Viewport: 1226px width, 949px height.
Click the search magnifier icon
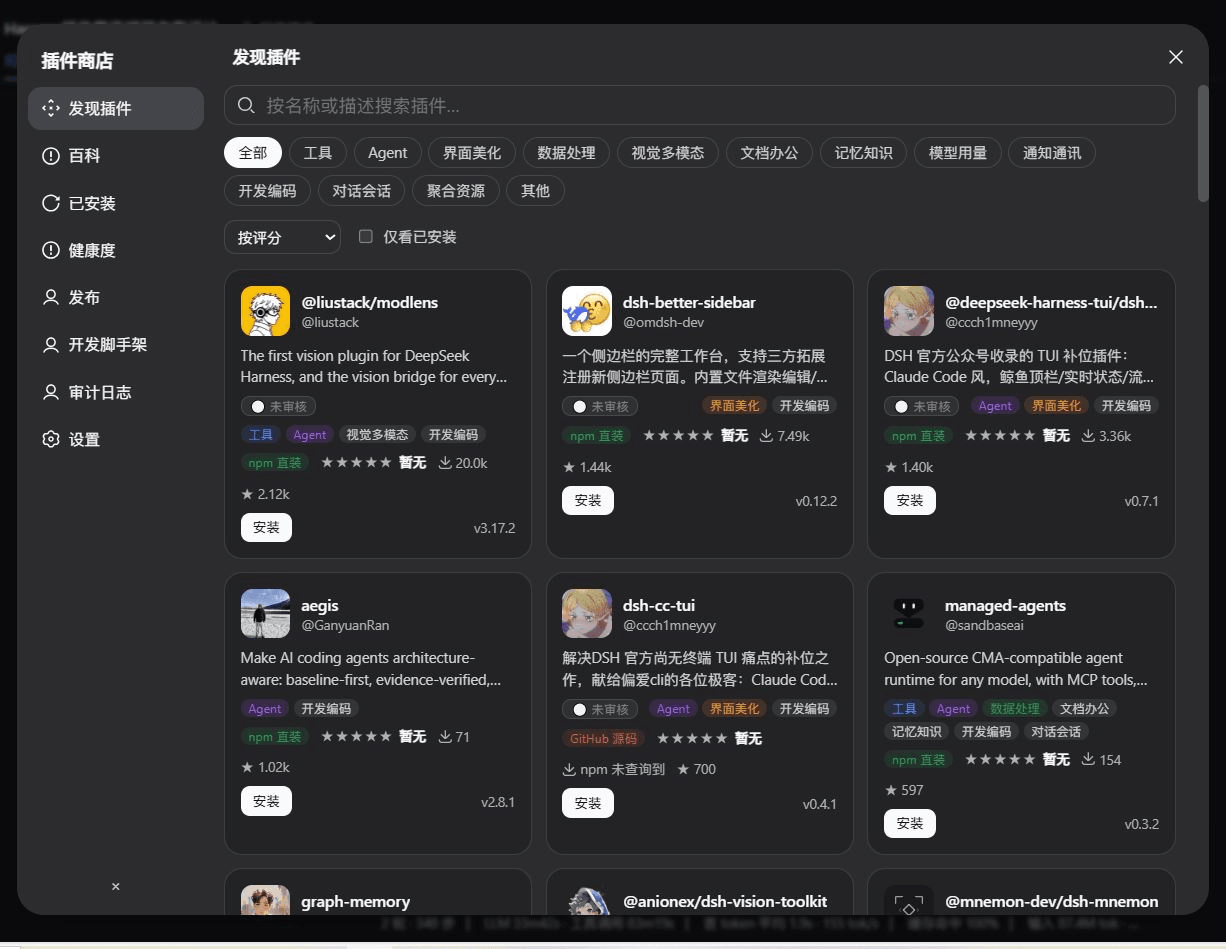pyautogui.click(x=246, y=105)
